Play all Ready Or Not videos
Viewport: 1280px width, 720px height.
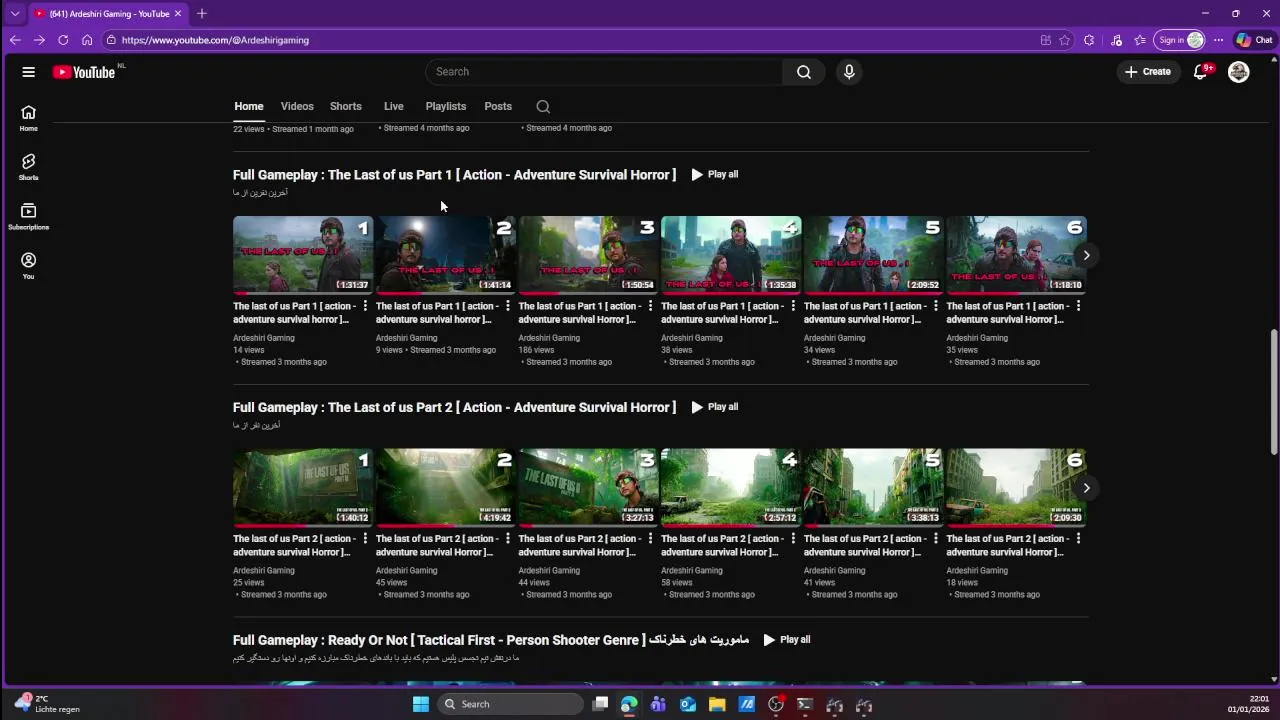click(787, 640)
